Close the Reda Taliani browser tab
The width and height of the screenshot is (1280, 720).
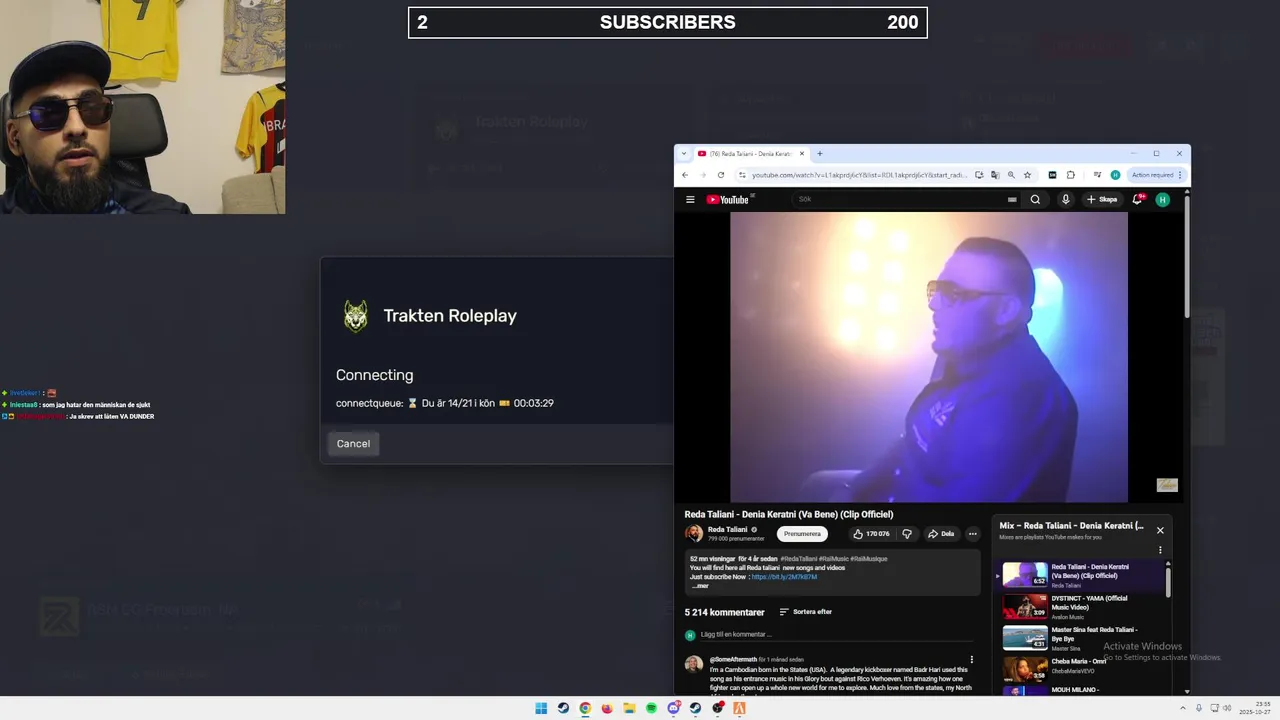[x=802, y=154]
